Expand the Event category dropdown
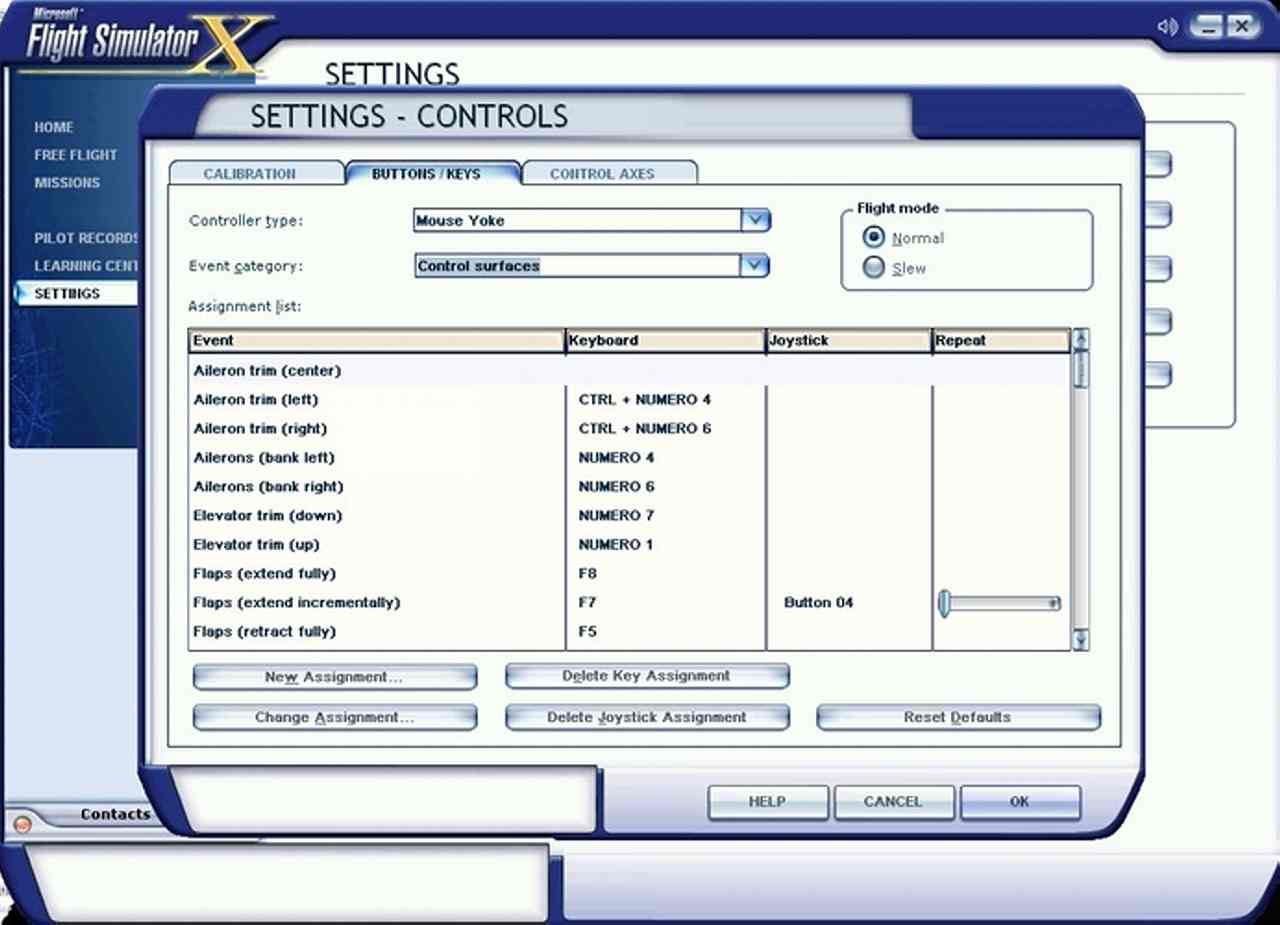1280x925 pixels. coord(756,266)
